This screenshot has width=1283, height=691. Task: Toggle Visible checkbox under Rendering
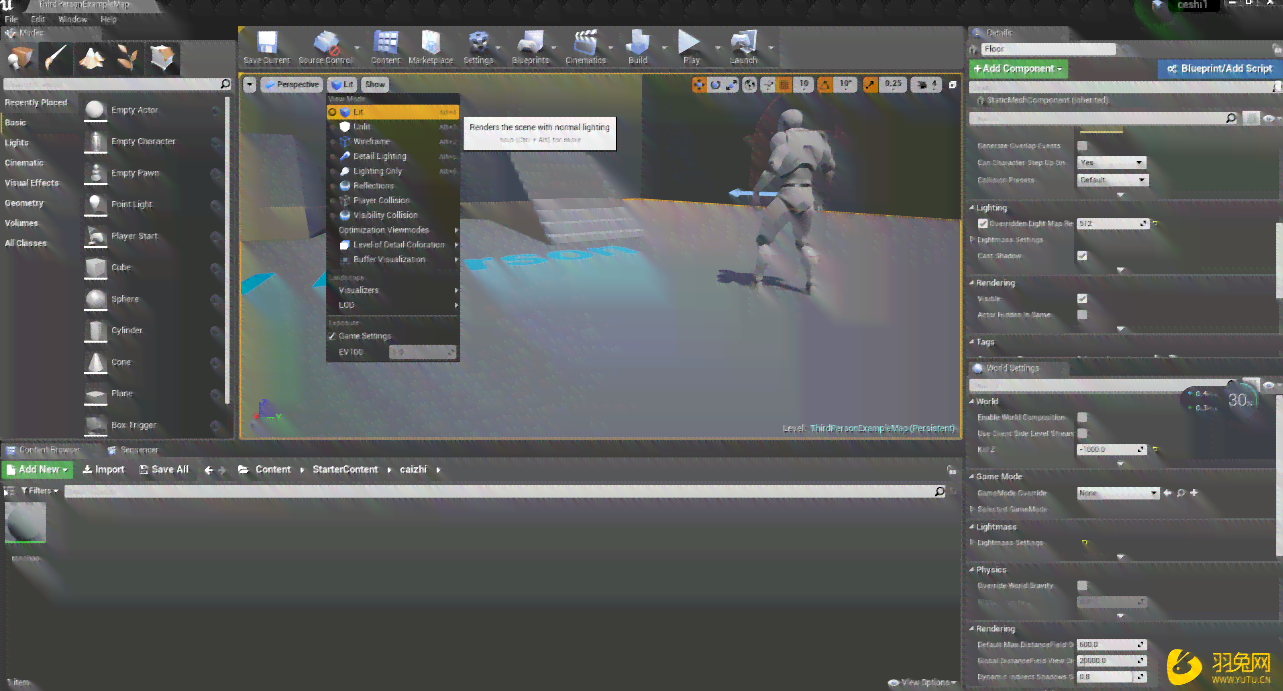1082,298
